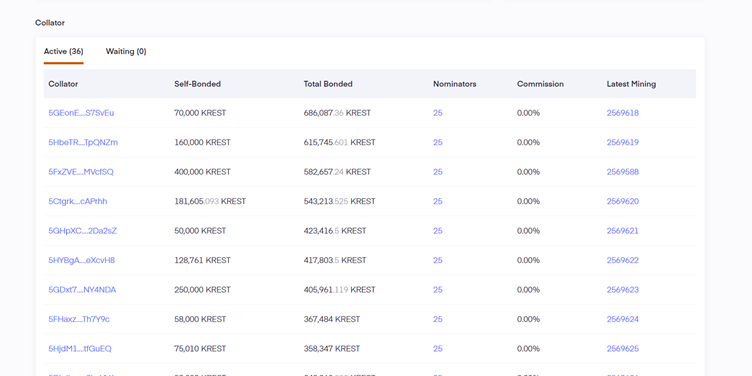Select self-bonded value 75,010 KREST
This screenshot has height=376, width=752.
pyautogui.click(x=200, y=349)
